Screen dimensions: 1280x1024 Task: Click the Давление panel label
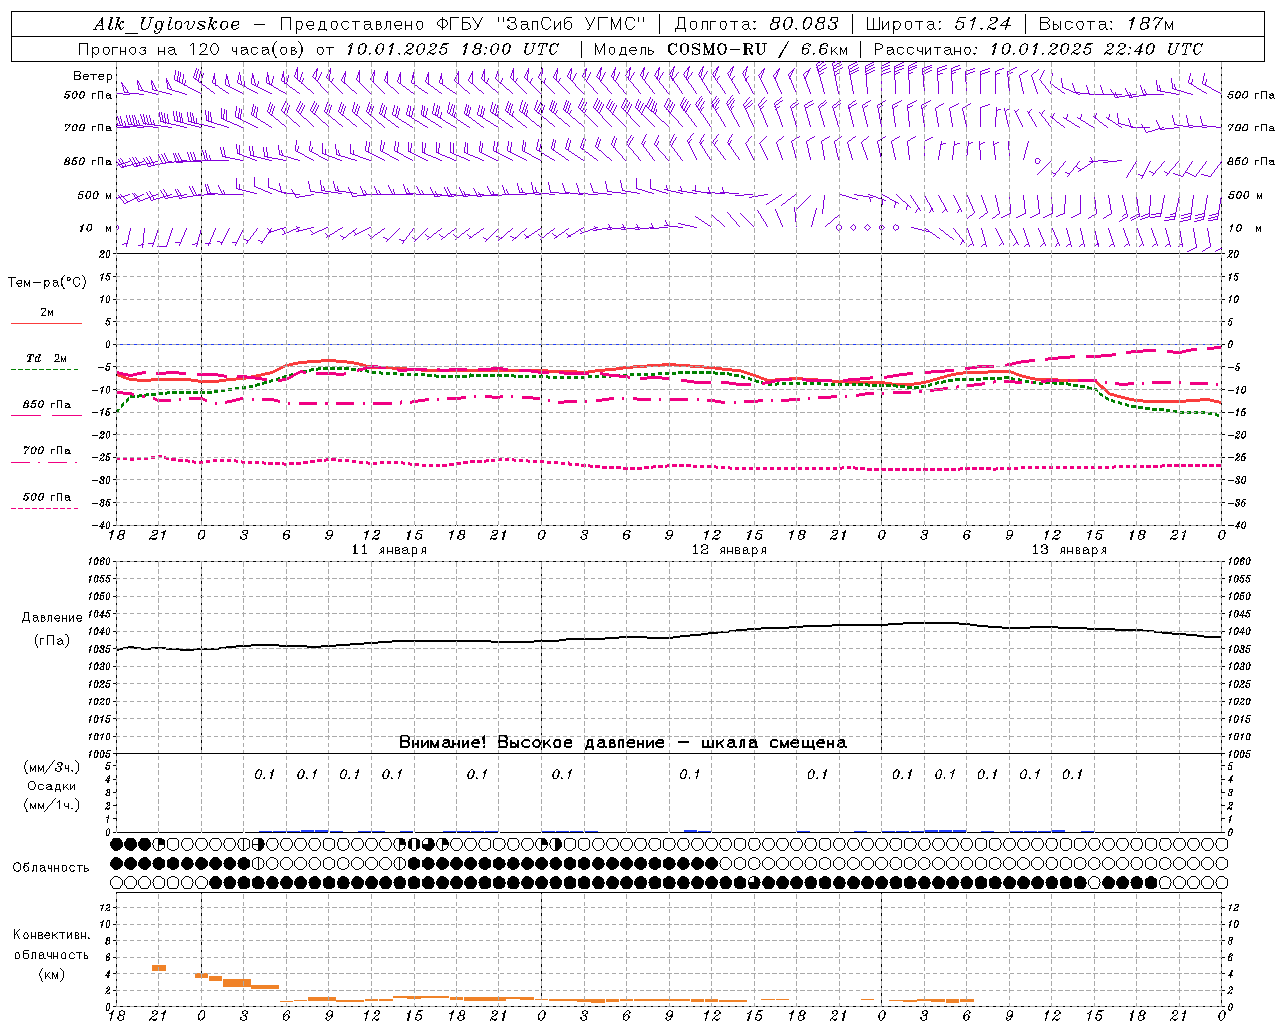(x=52, y=618)
